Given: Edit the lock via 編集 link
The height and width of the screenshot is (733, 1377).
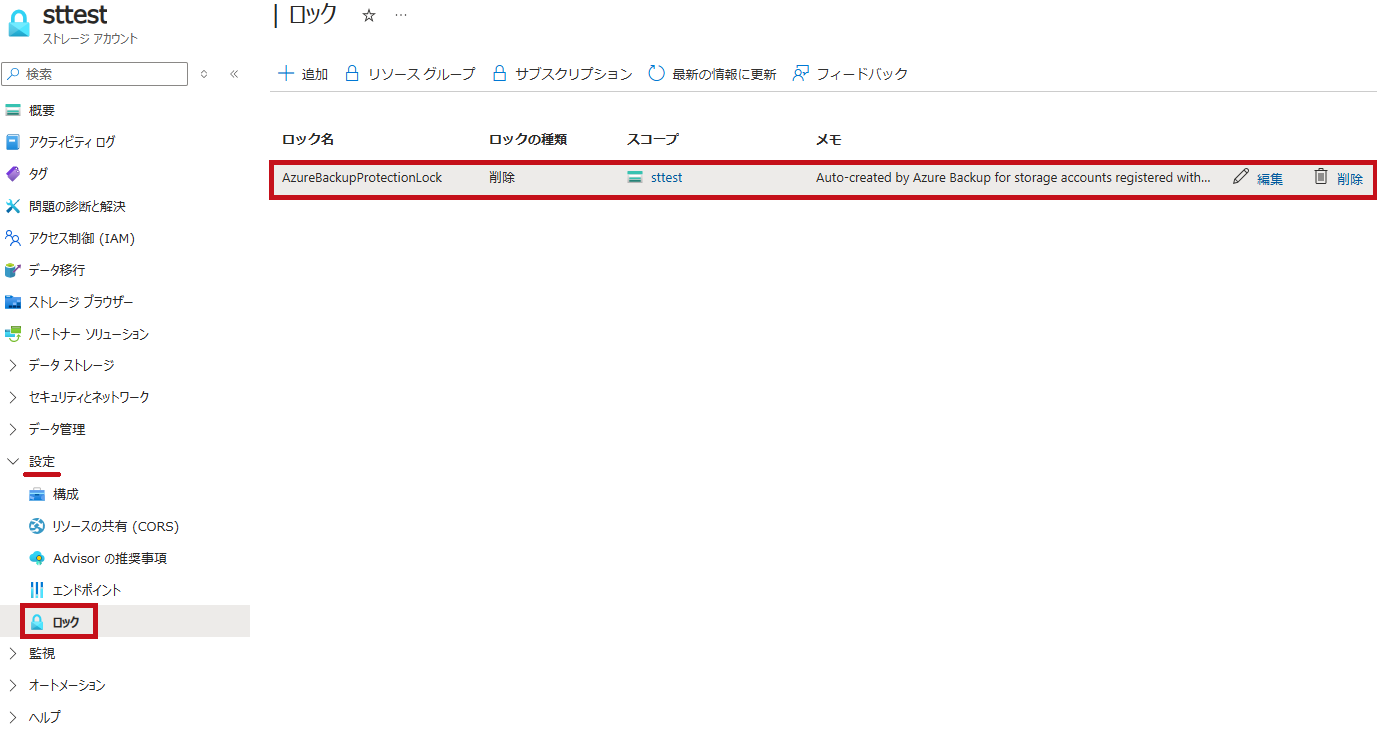Looking at the screenshot, I should [x=1270, y=179].
